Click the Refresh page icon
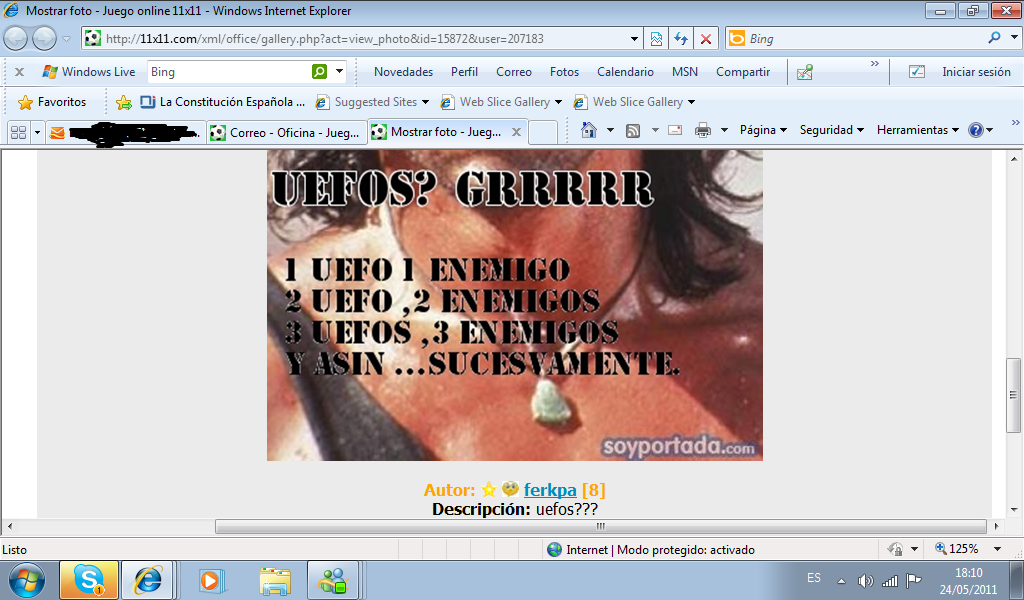 [x=681, y=39]
